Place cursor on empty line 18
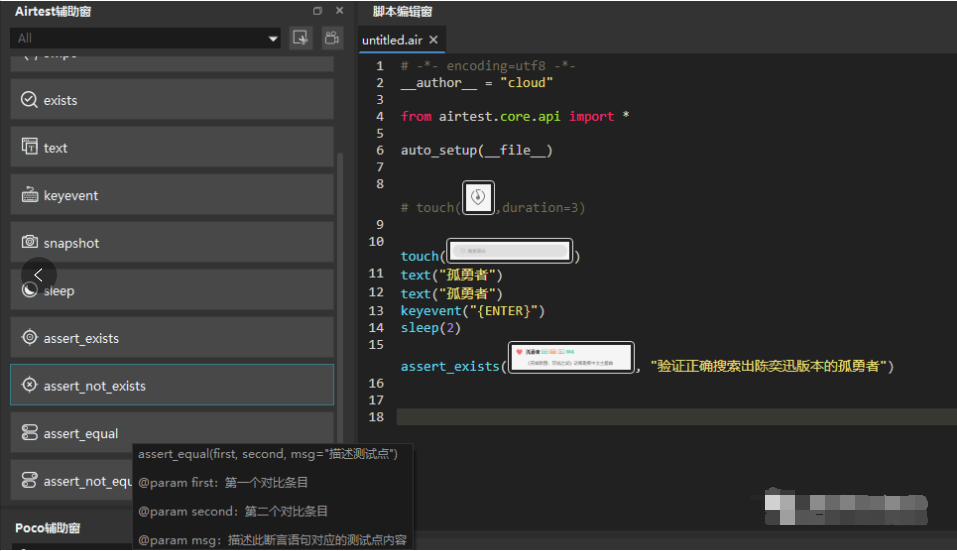 click(676, 417)
